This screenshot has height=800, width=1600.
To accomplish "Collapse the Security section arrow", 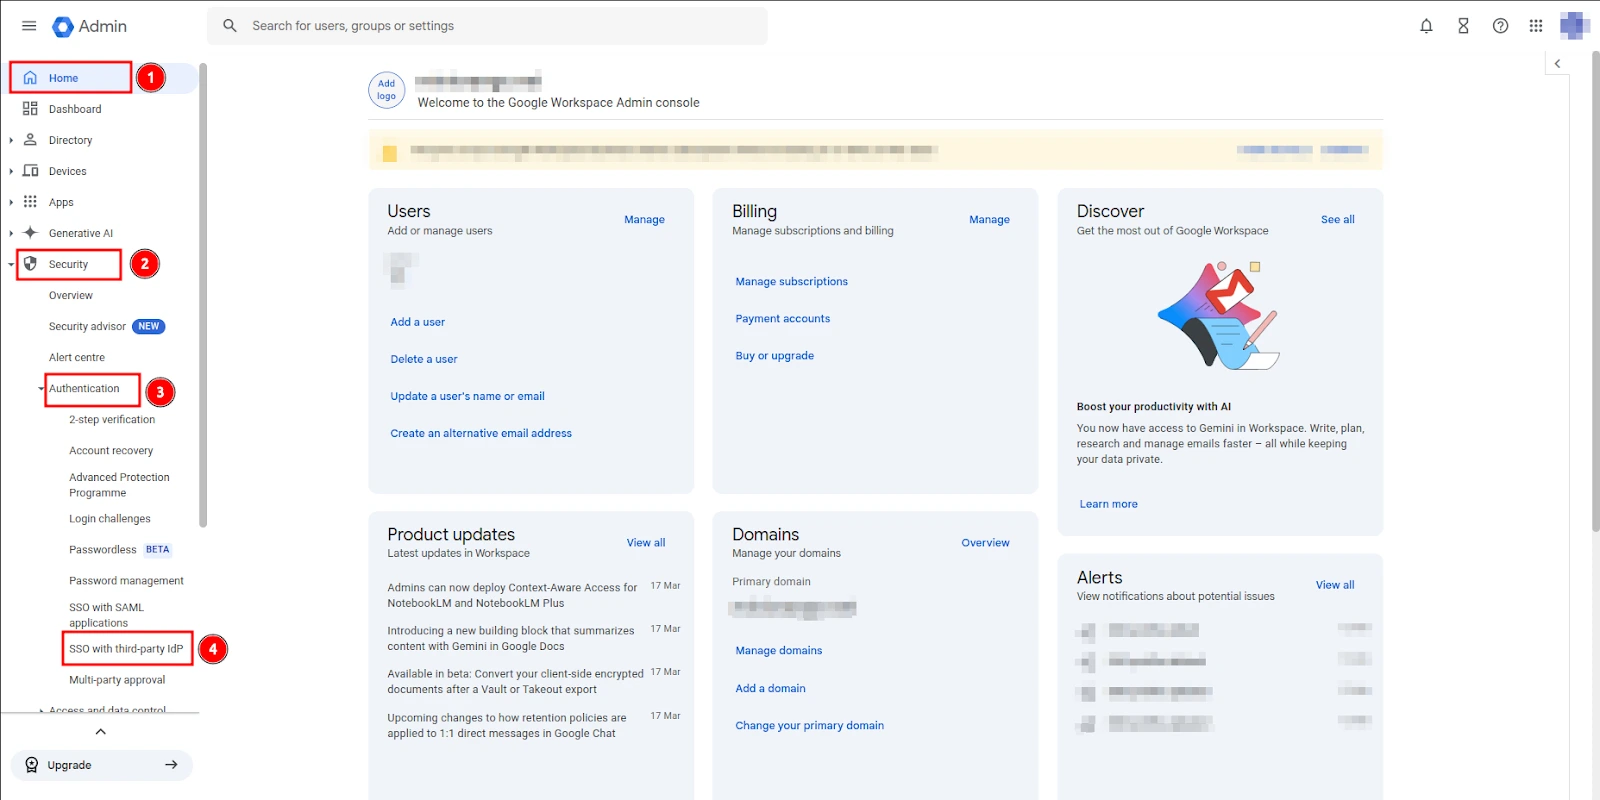I will (11, 264).
